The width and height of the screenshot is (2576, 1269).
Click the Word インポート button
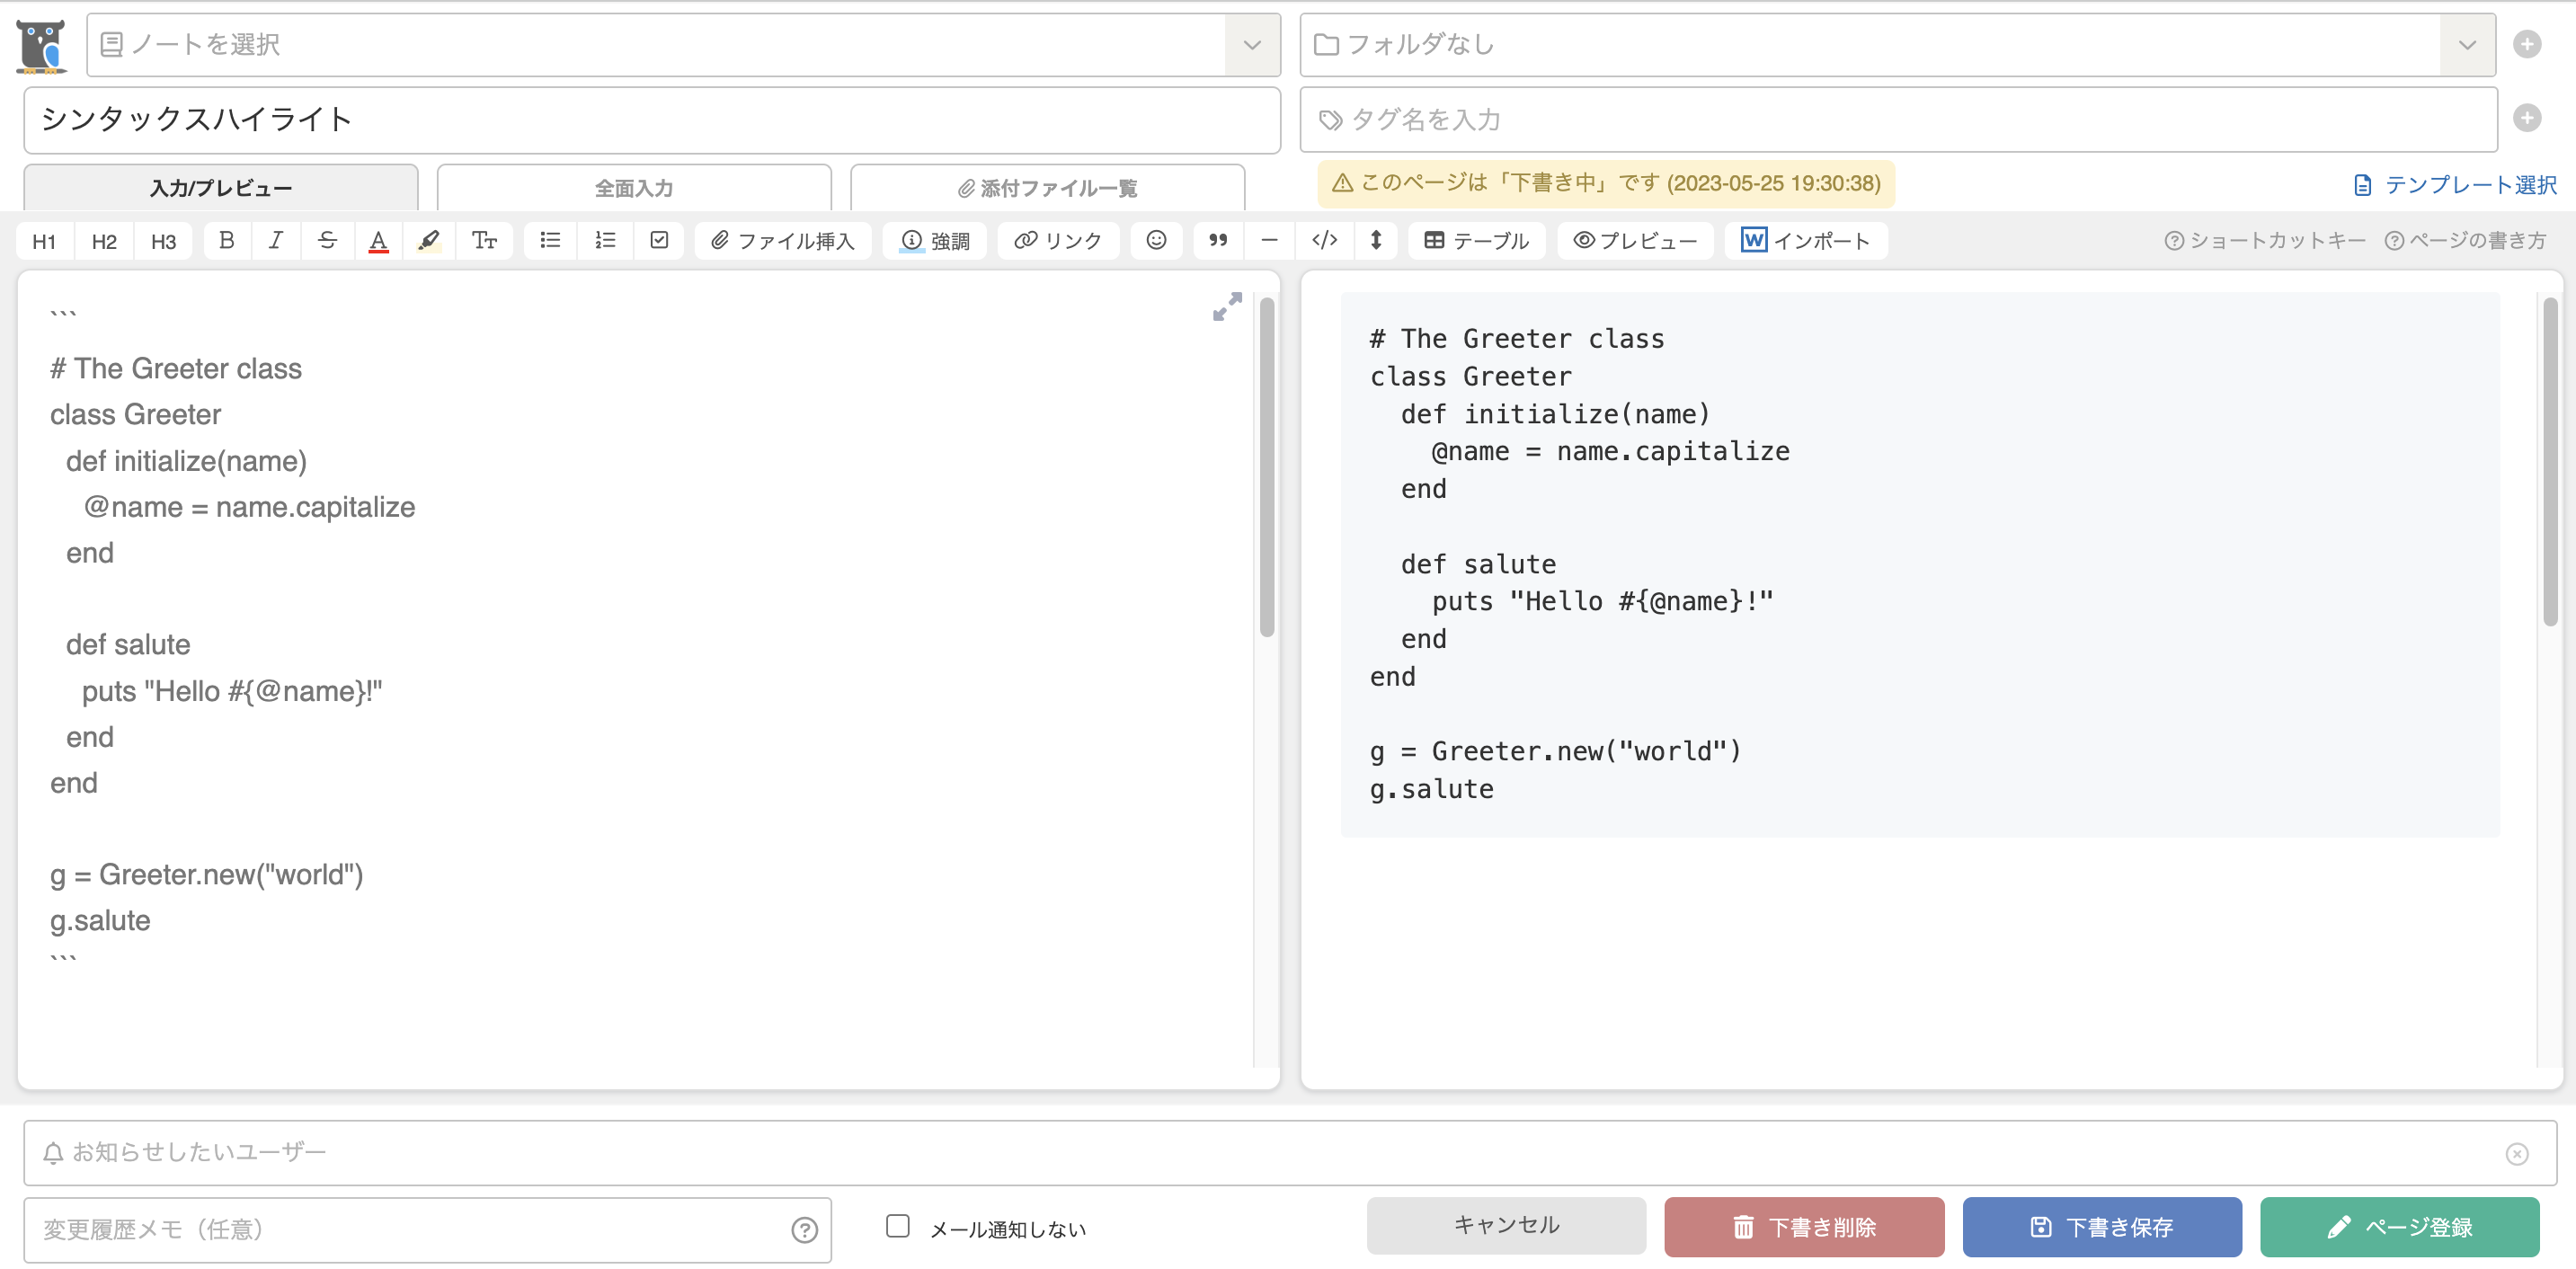tap(1806, 241)
